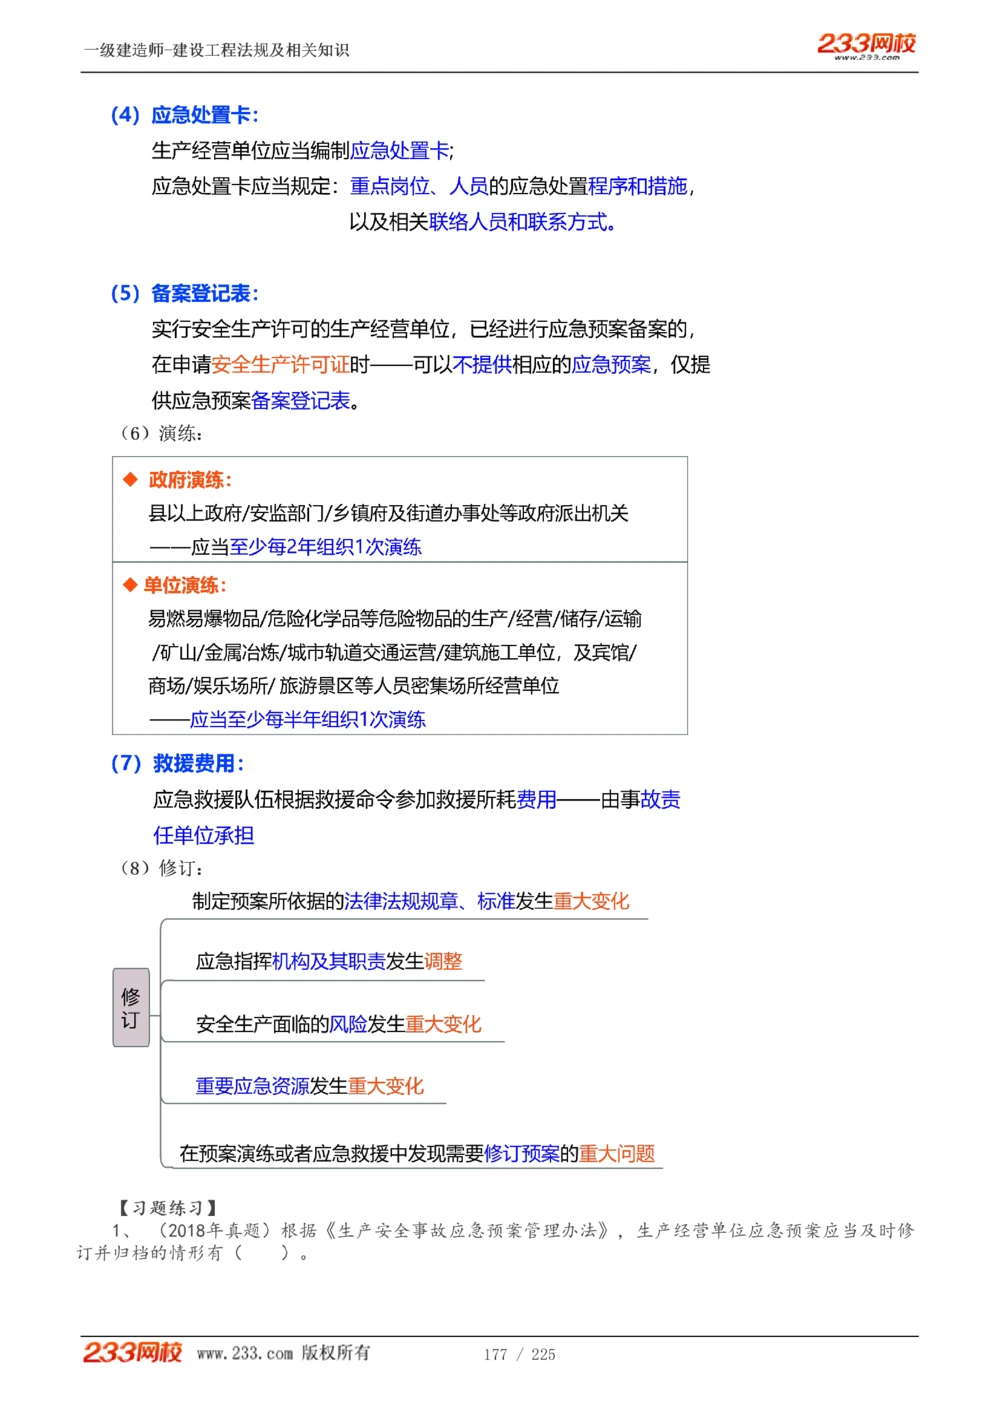1000x1415 pixels.
Task: Click the page number 177 / 225
Action: coord(521,1354)
